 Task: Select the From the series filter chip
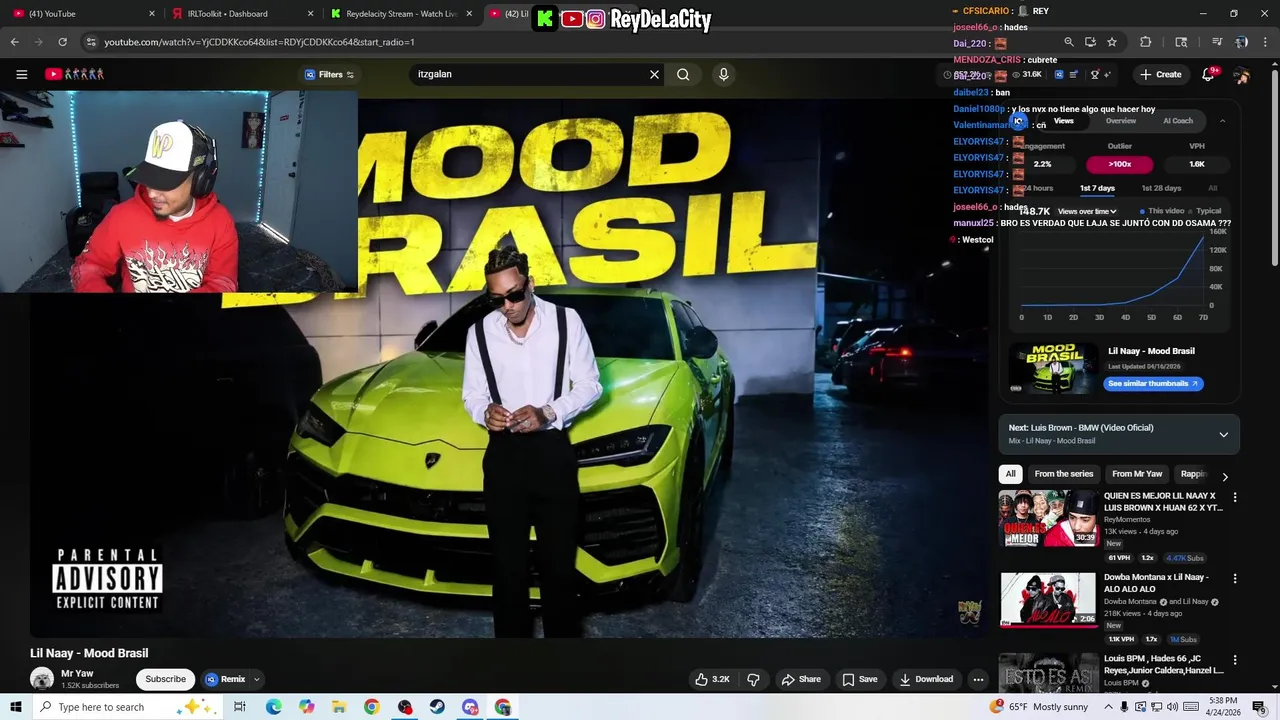(x=1064, y=474)
